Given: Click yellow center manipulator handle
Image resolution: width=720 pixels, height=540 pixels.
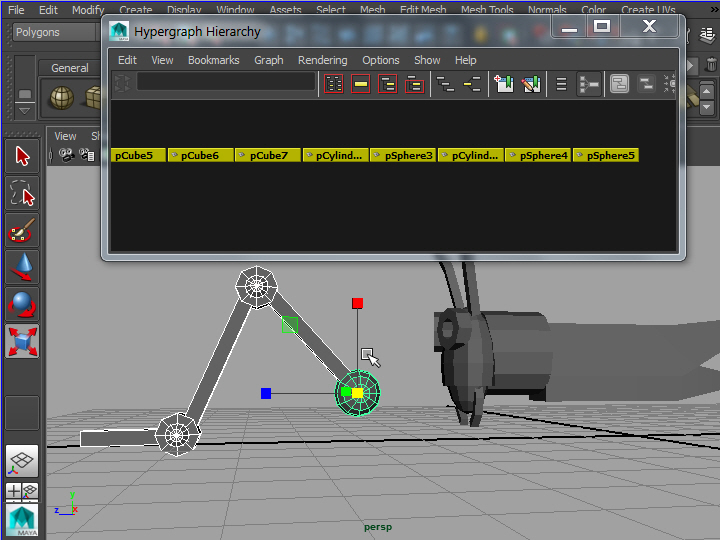Looking at the screenshot, I should tap(358, 393).
